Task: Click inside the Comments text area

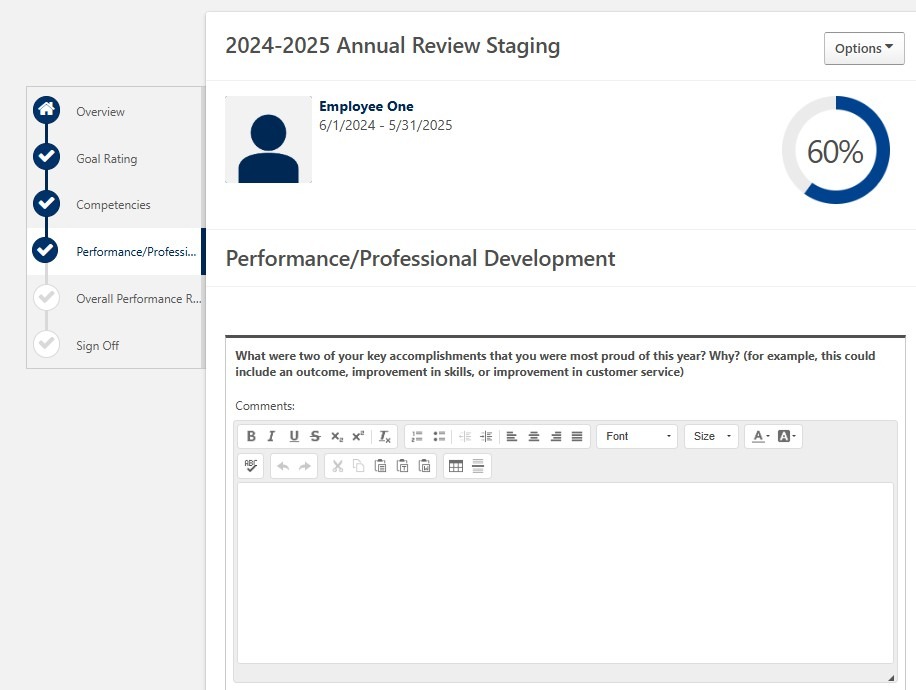Action: pyautogui.click(x=565, y=573)
